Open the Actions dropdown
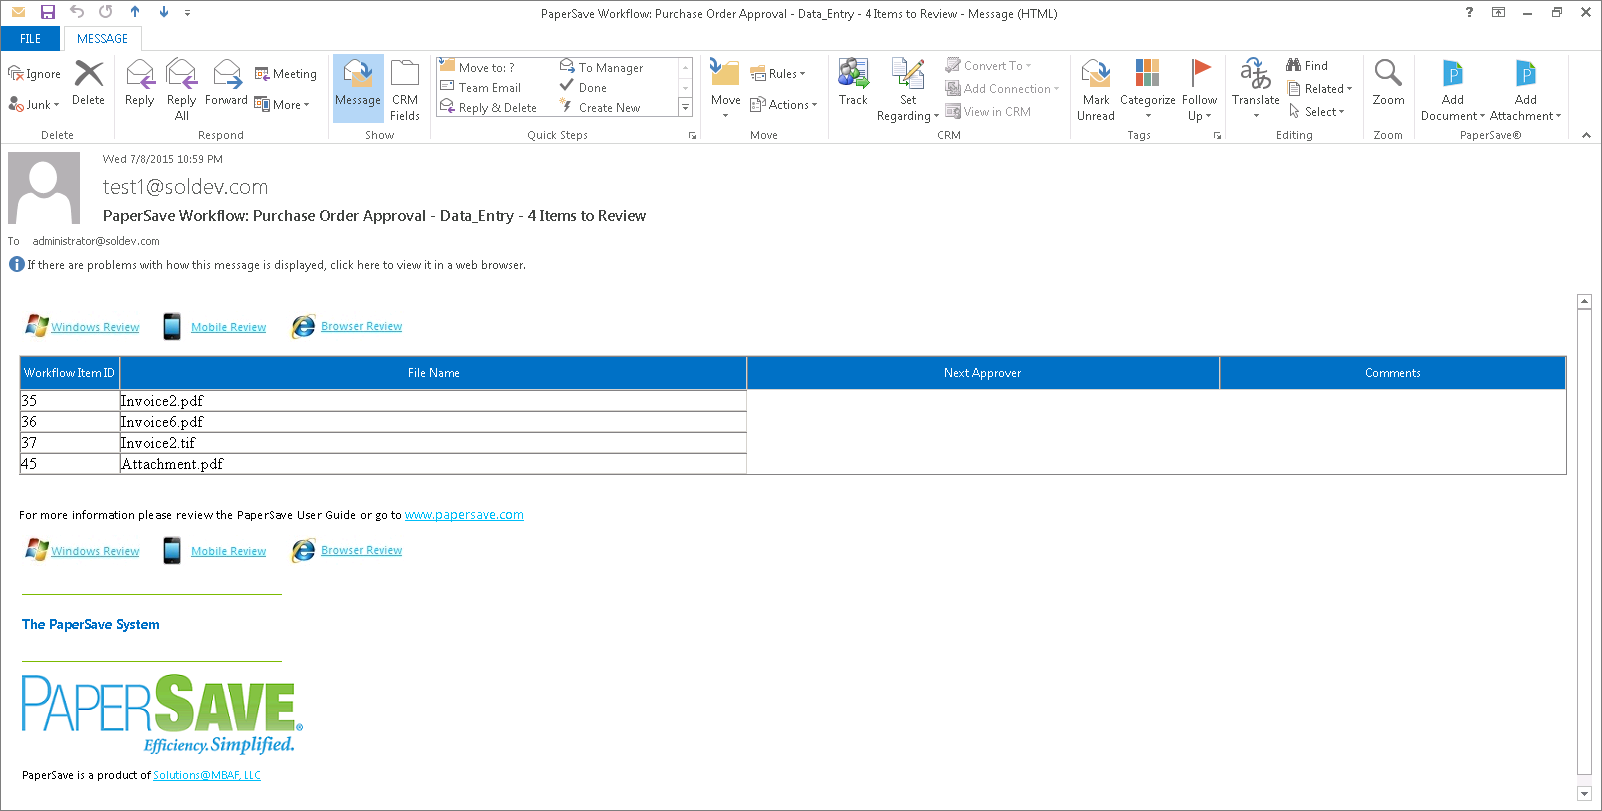 point(783,104)
